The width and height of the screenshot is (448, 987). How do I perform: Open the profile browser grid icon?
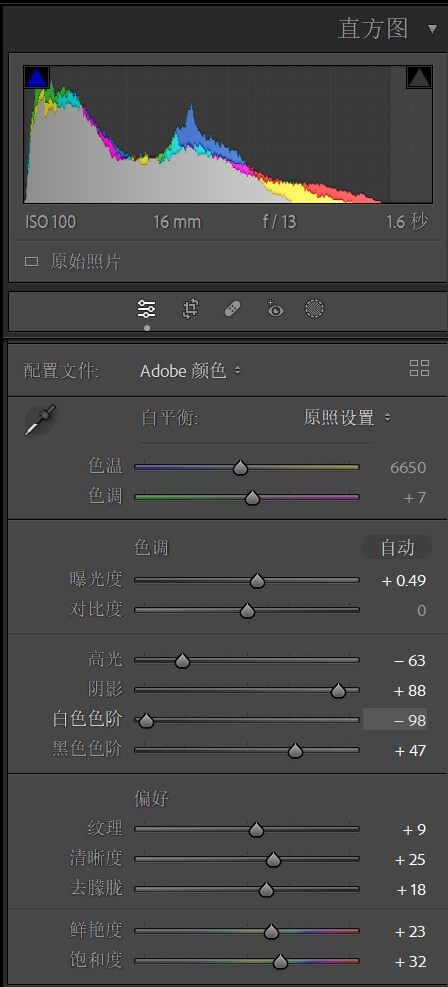(419, 368)
